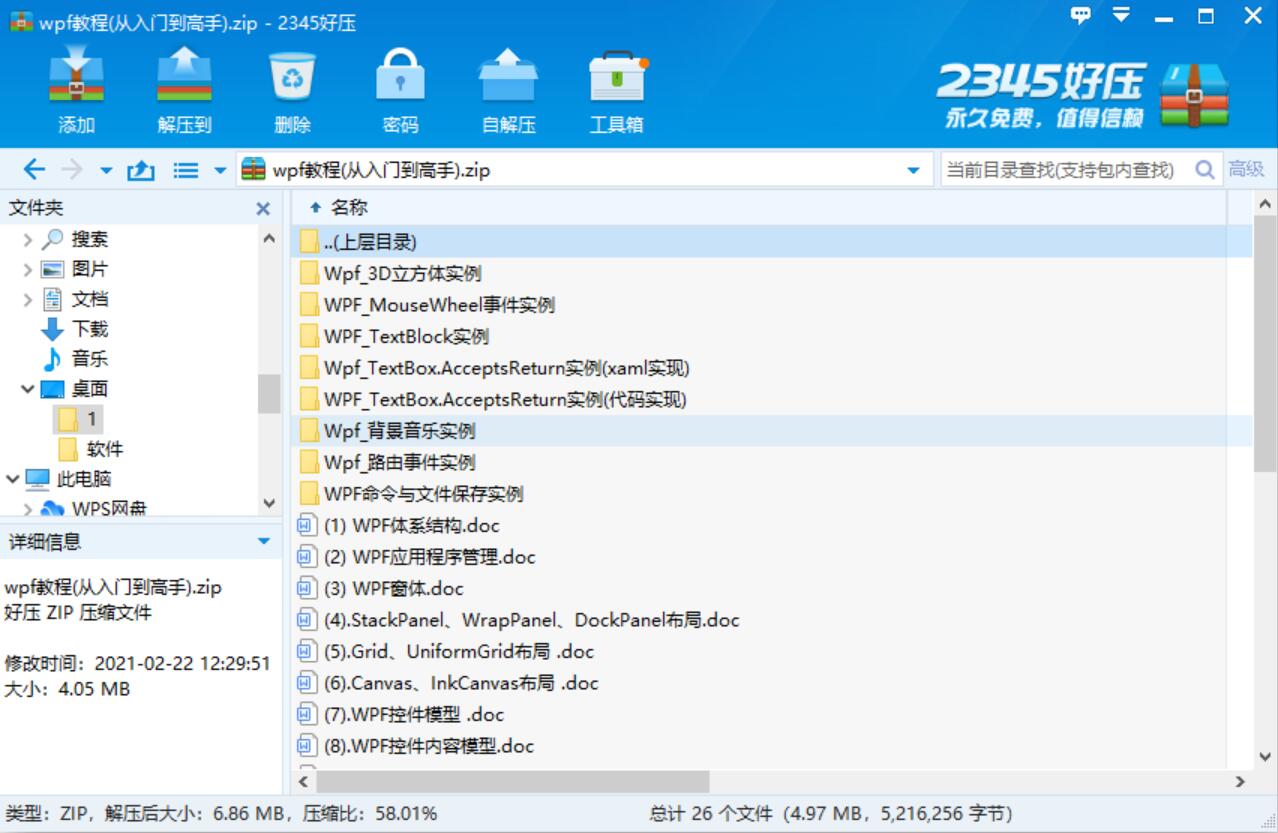
Task: Click the 解压到 (Extract to) icon
Action: [185, 76]
